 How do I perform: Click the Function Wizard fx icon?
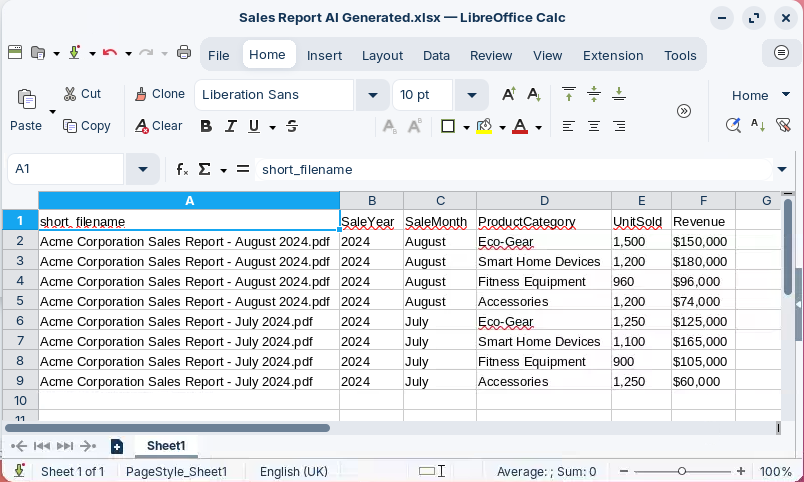point(182,169)
